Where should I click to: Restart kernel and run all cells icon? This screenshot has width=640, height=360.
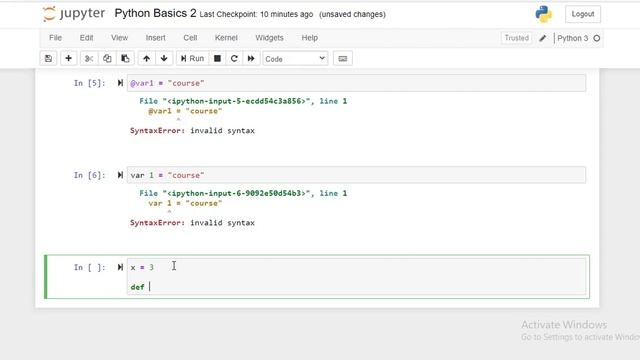pyautogui.click(x=251, y=58)
